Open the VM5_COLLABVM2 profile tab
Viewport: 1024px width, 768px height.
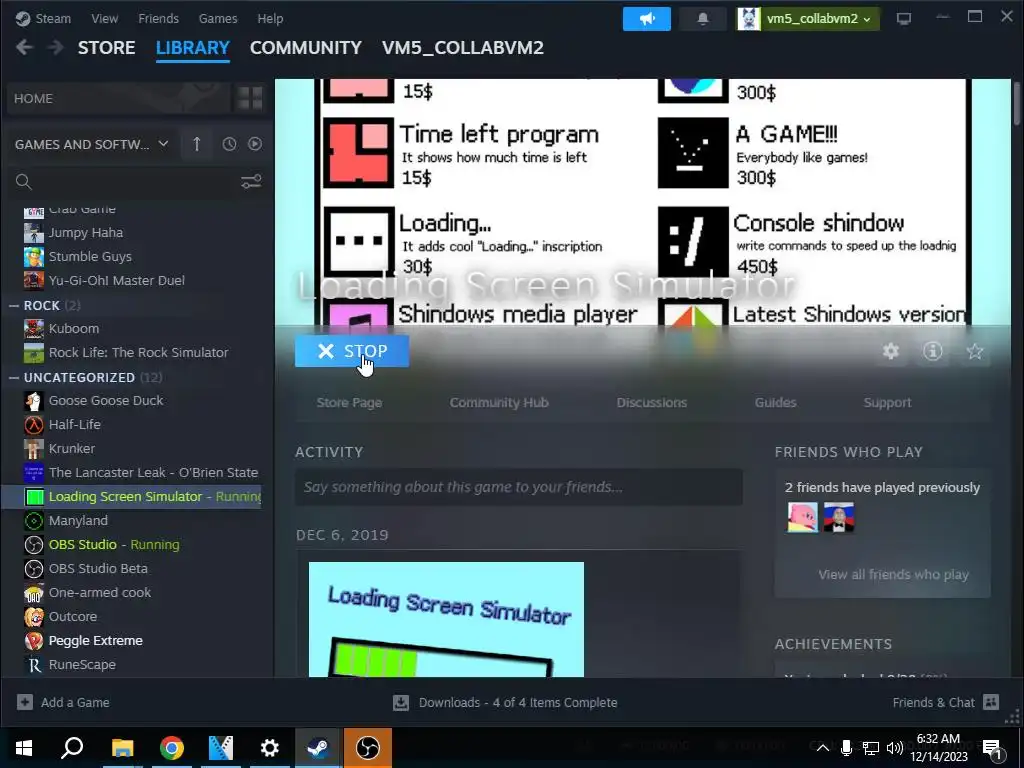tap(462, 48)
